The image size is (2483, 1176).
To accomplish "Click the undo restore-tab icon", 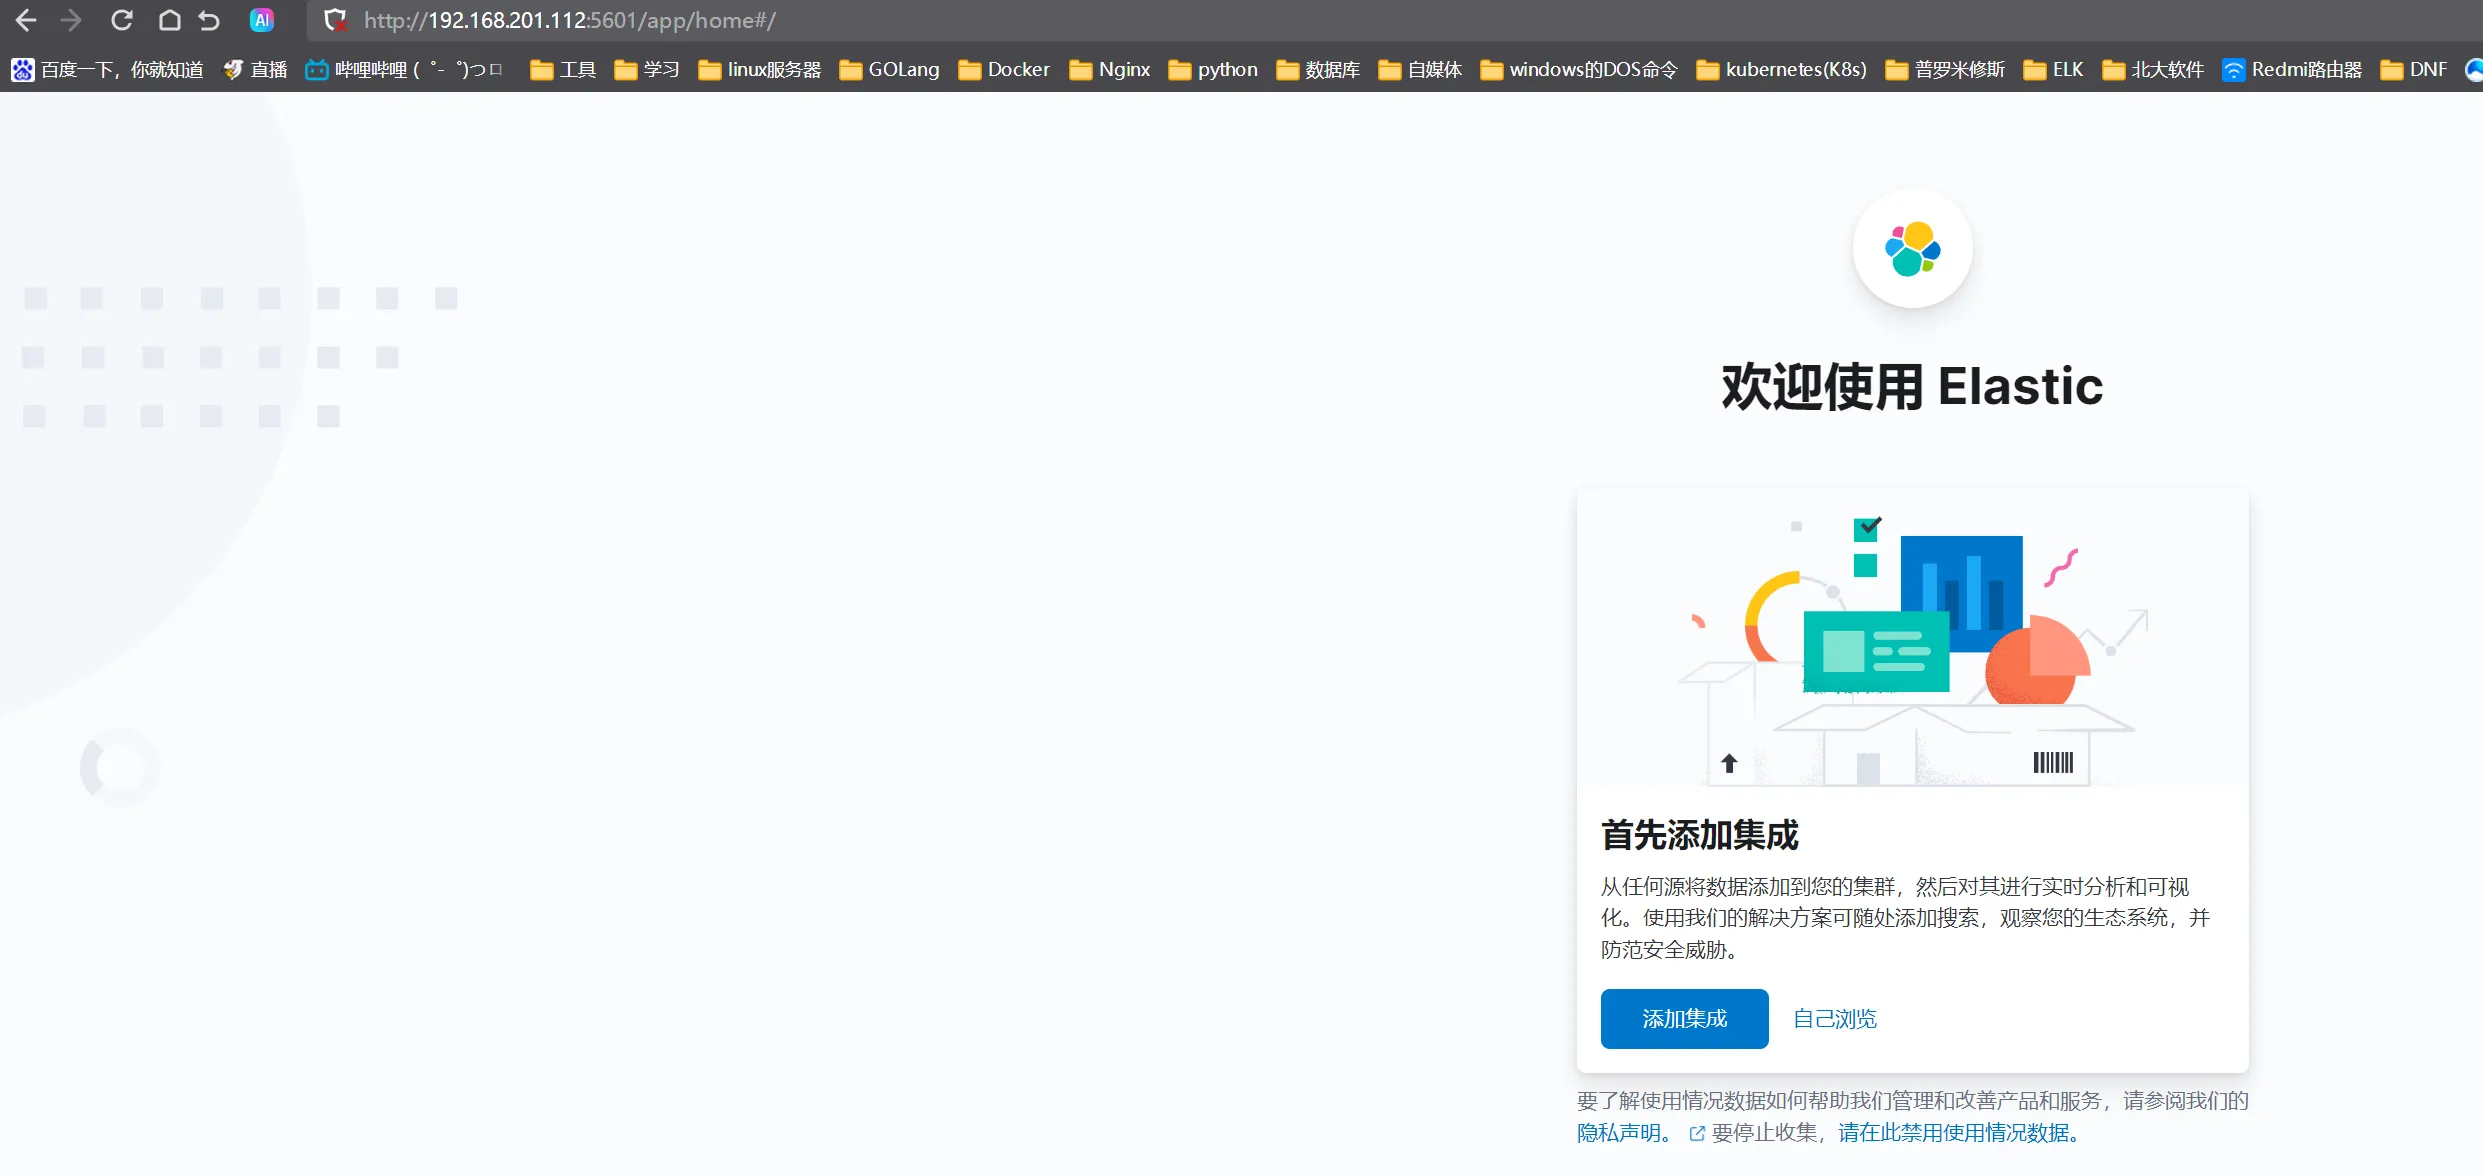I will point(209,20).
